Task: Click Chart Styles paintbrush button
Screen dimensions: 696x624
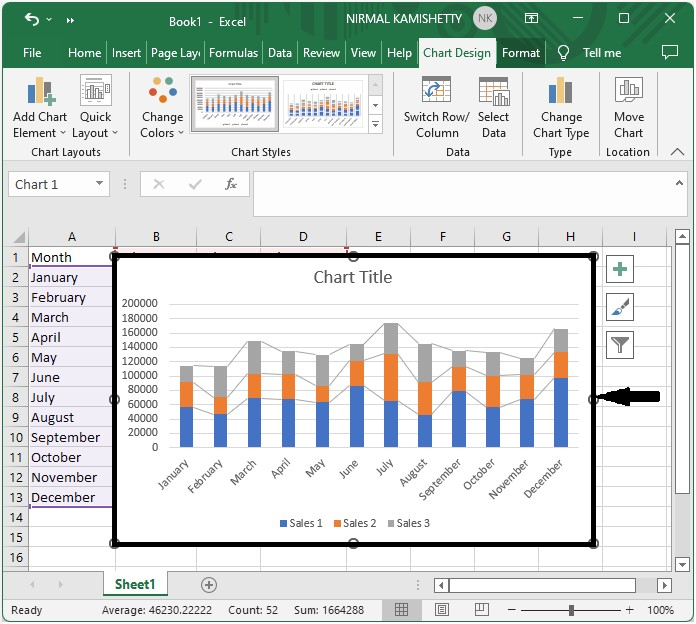Action: (620, 307)
